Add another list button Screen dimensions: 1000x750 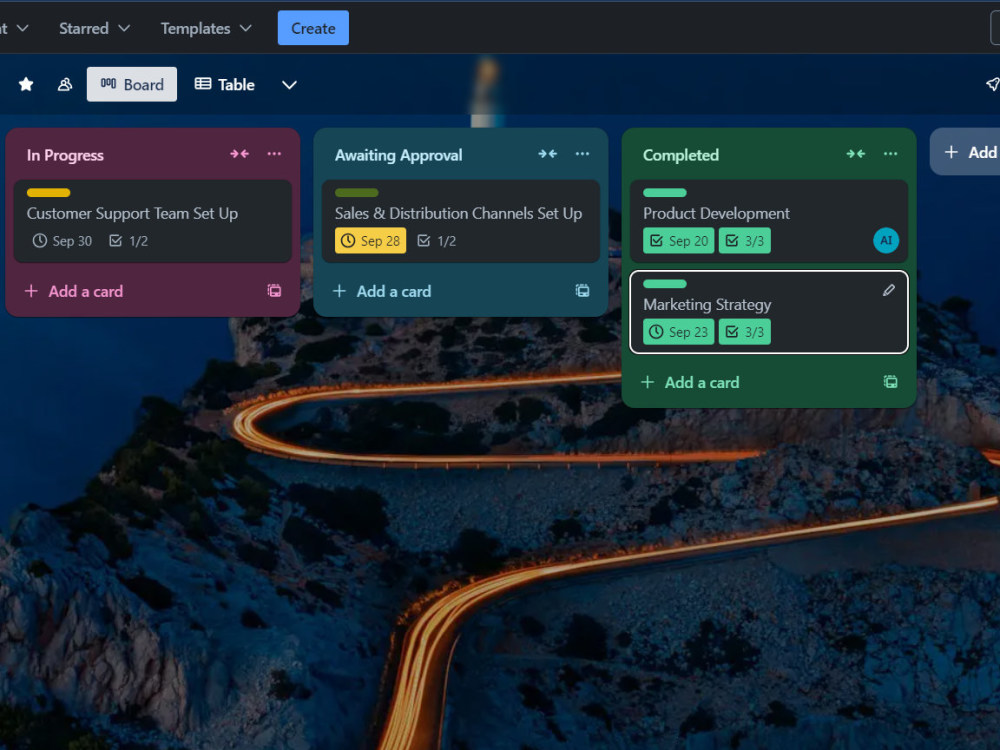coord(965,152)
